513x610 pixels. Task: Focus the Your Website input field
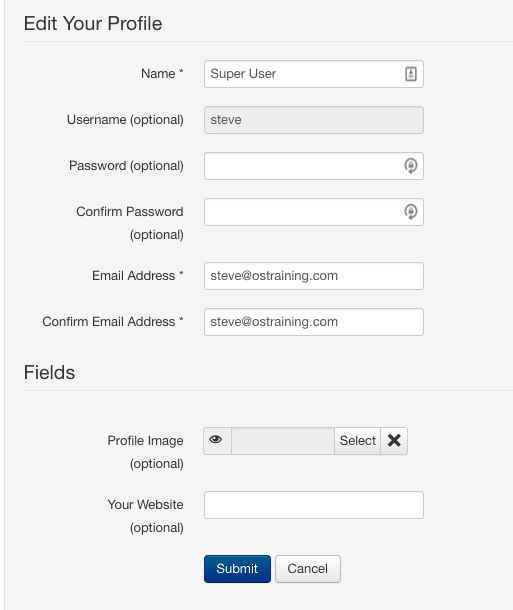tap(313, 505)
